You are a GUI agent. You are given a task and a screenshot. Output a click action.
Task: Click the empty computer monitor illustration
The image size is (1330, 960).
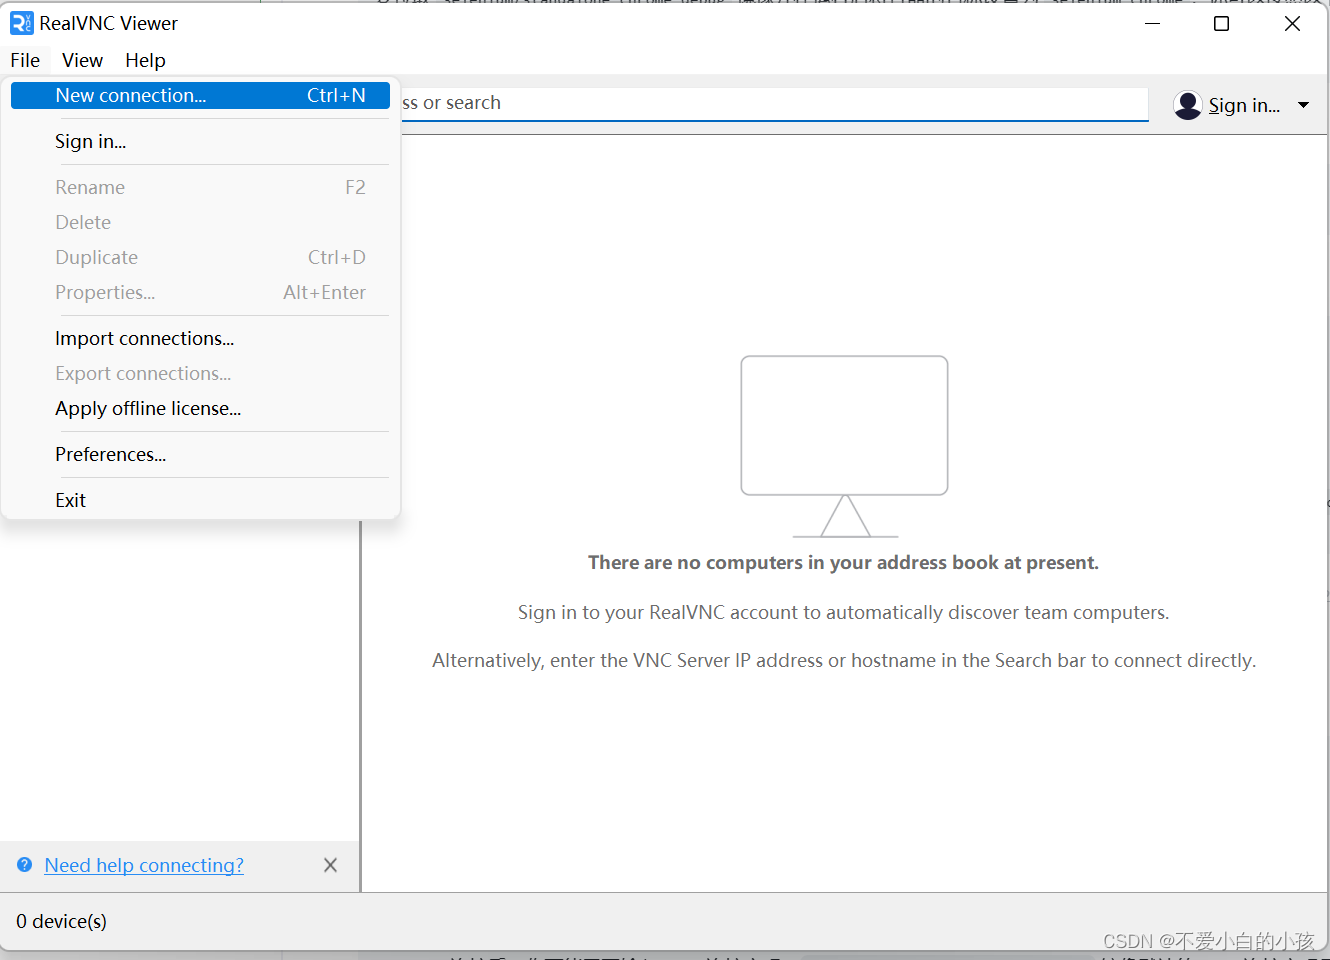(x=845, y=447)
